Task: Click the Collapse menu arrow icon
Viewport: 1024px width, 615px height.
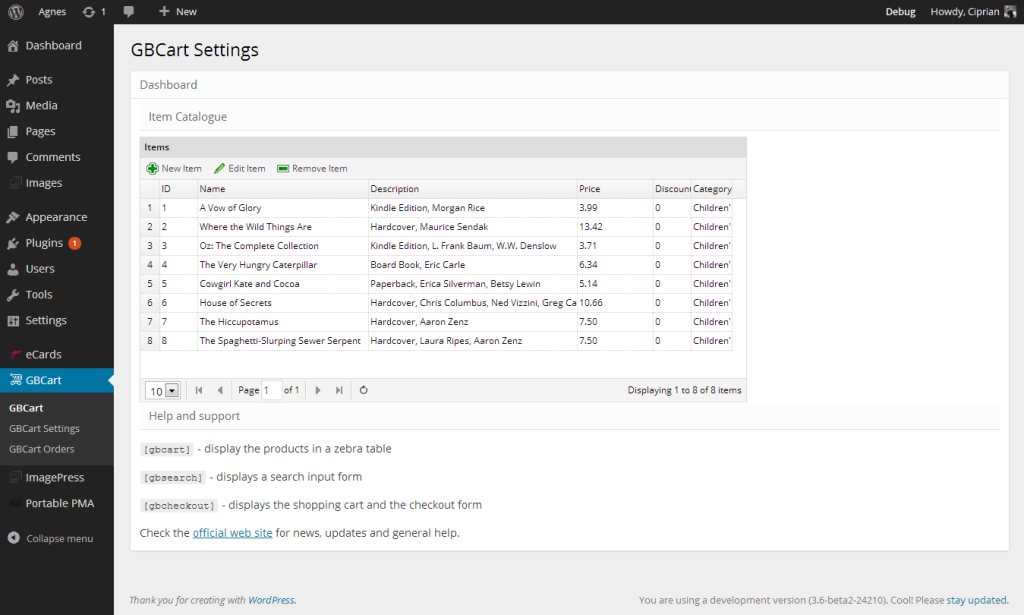Action: click(13, 538)
